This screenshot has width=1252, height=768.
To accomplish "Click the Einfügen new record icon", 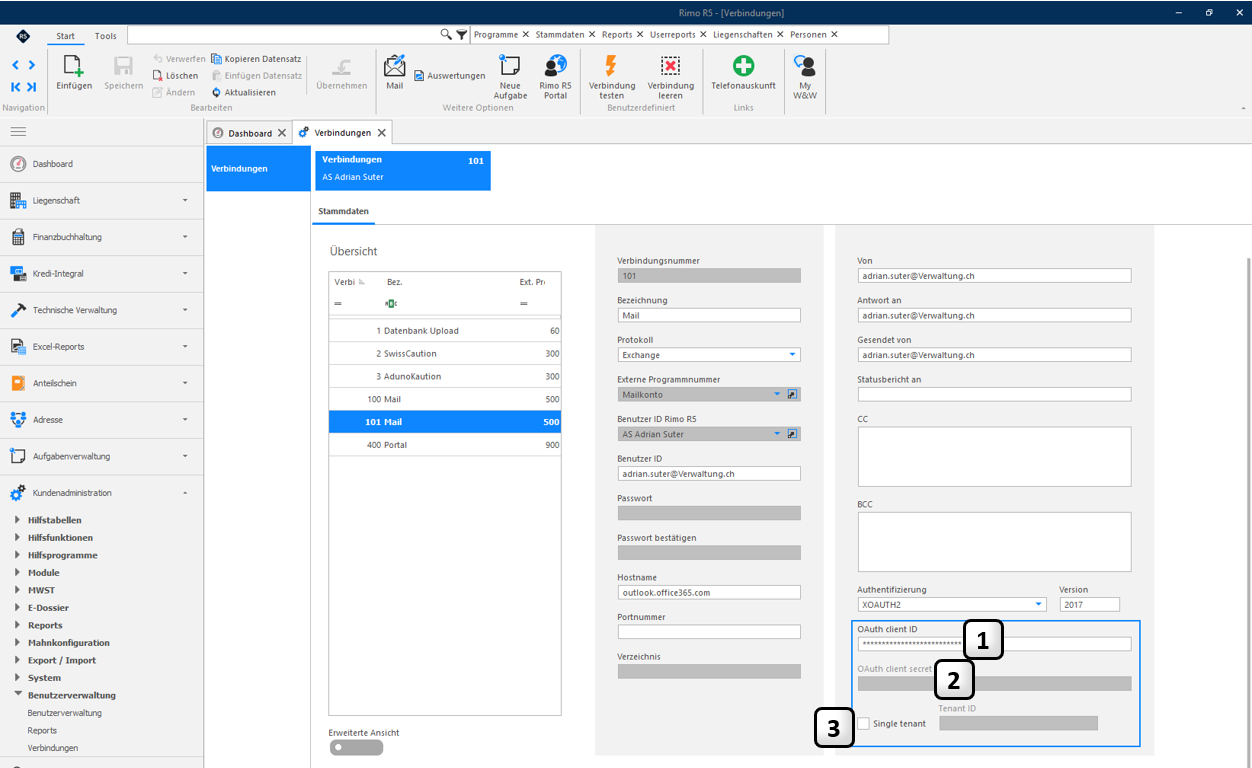I will [74, 67].
